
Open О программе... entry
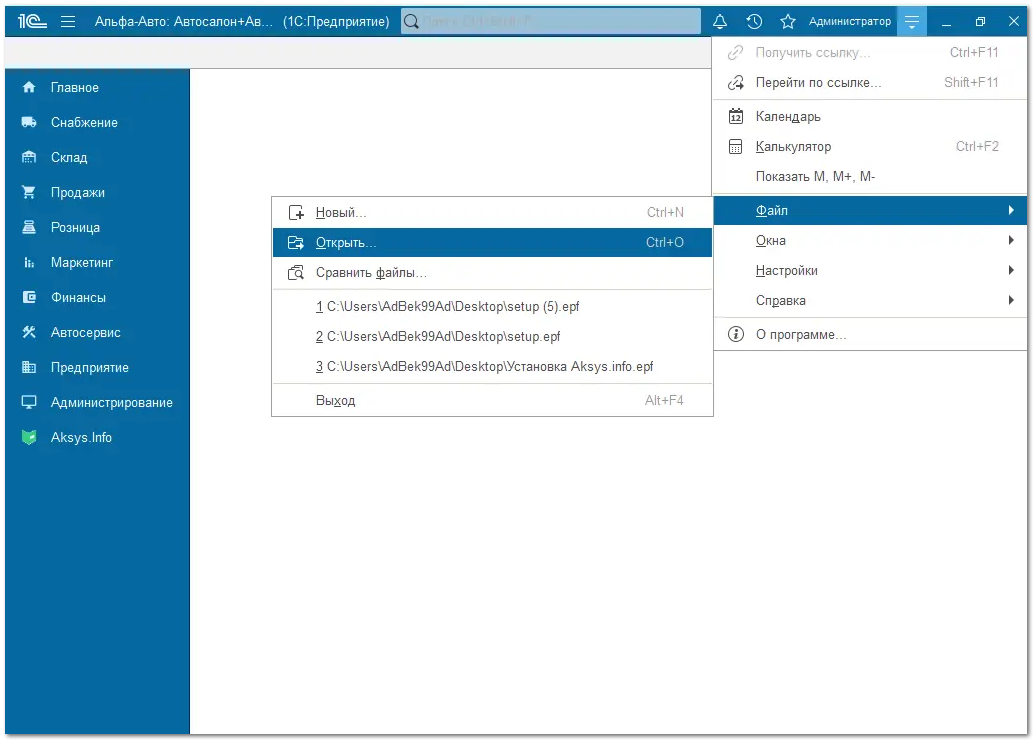[x=870, y=334]
